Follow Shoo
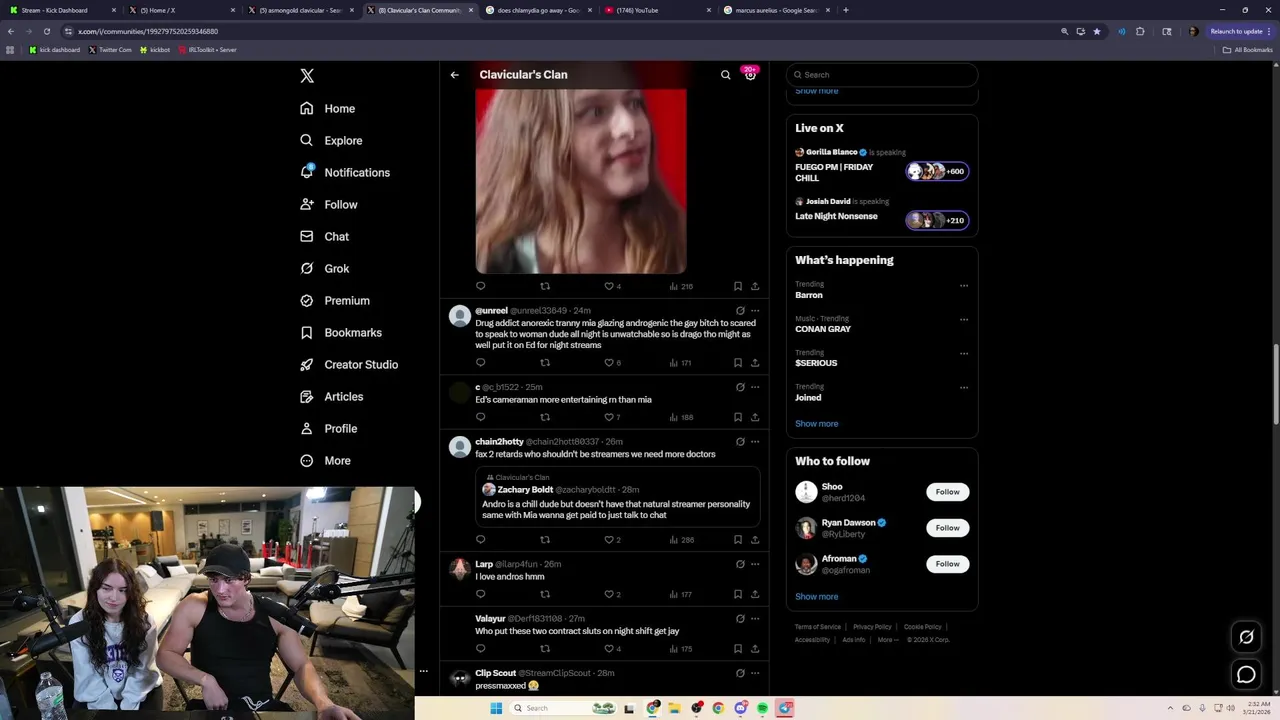This screenshot has height=720, width=1280. [948, 492]
